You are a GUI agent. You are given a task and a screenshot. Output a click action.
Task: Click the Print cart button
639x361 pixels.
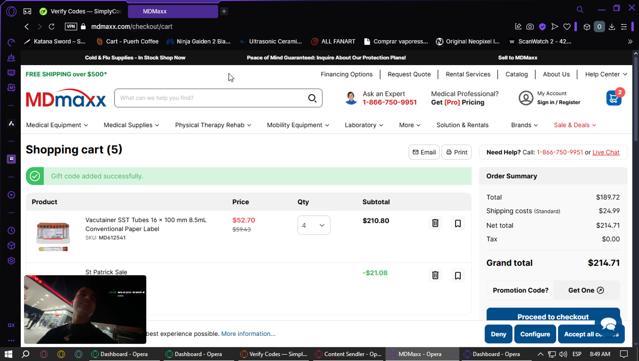pyautogui.click(x=456, y=152)
